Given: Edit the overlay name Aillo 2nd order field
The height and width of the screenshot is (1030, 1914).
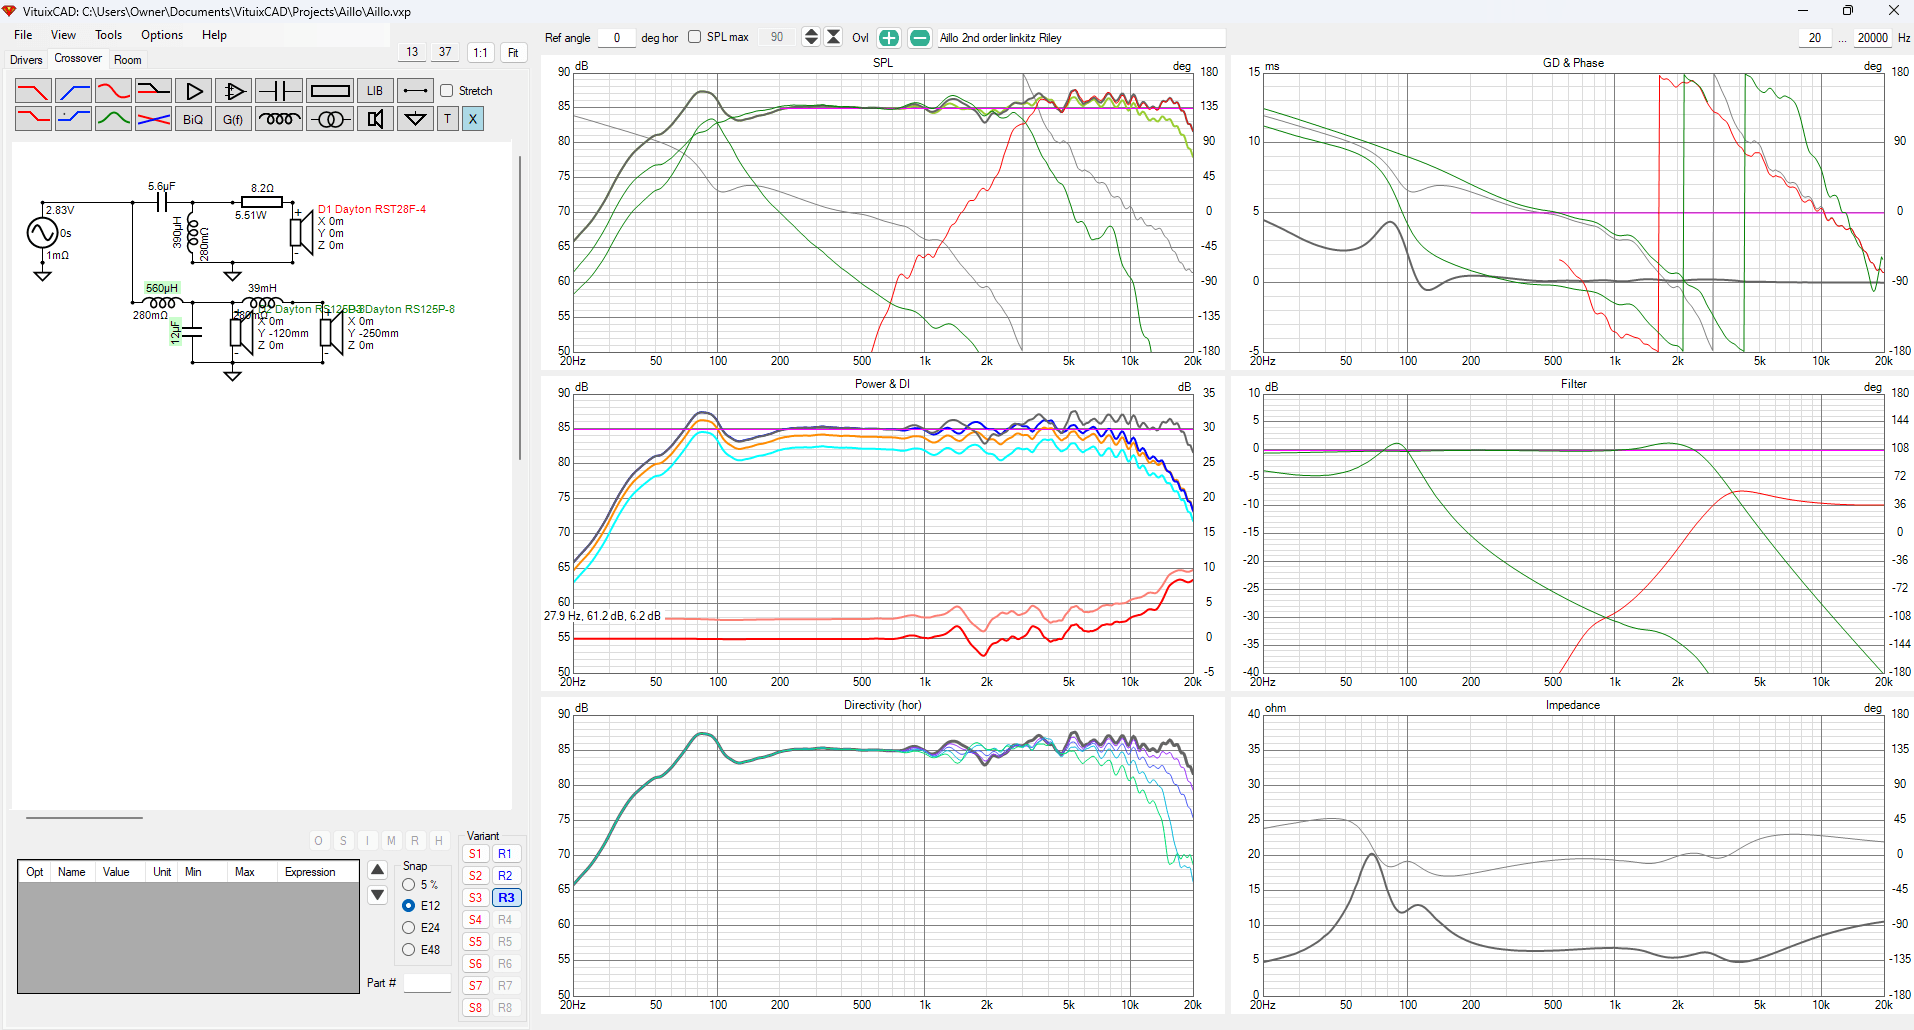Looking at the screenshot, I should click(1081, 38).
